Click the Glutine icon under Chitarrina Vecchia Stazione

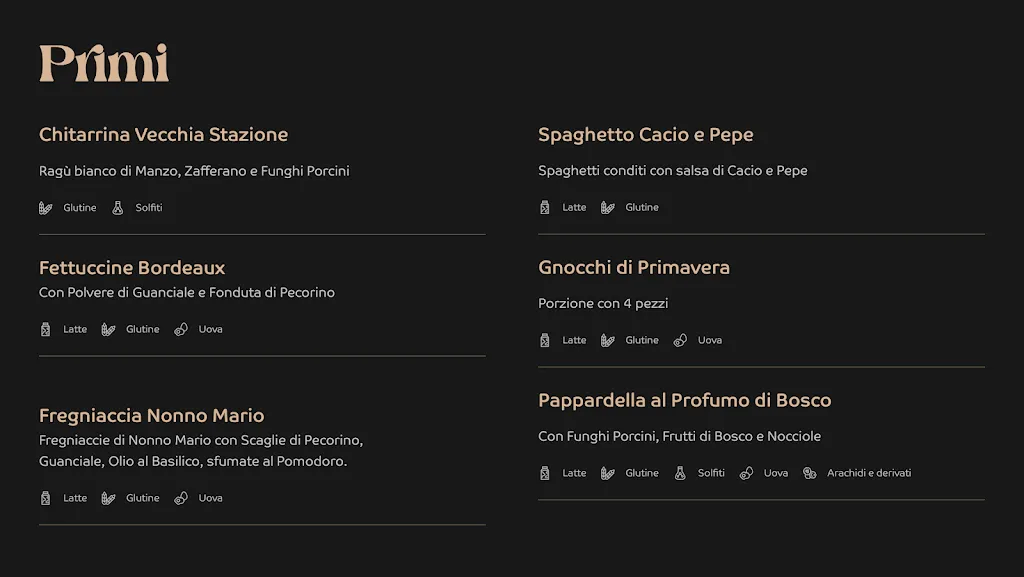tap(45, 208)
